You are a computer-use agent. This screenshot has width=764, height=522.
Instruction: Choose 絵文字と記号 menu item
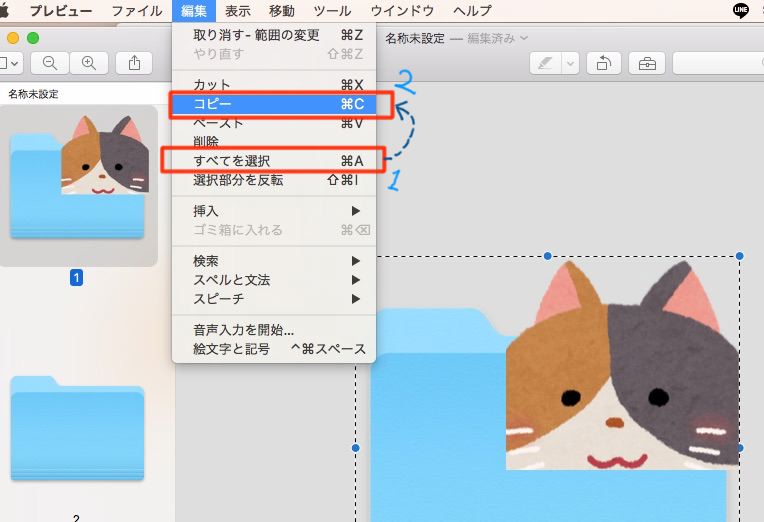(274, 349)
